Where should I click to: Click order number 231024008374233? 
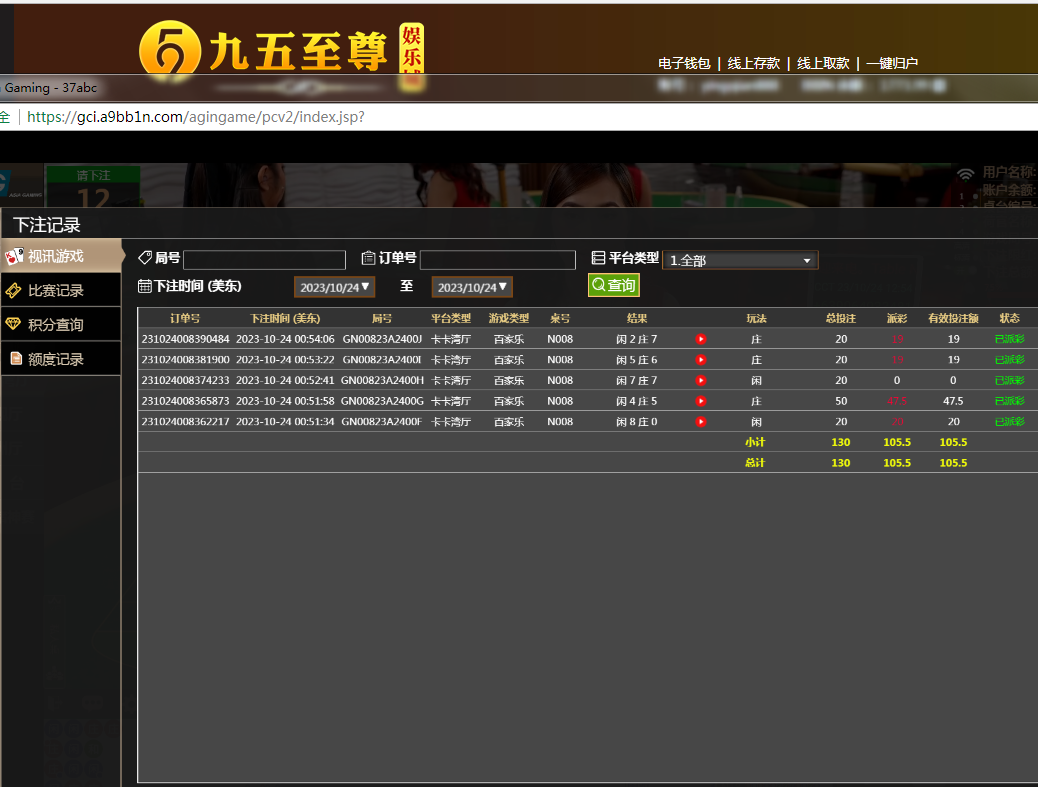pos(185,381)
